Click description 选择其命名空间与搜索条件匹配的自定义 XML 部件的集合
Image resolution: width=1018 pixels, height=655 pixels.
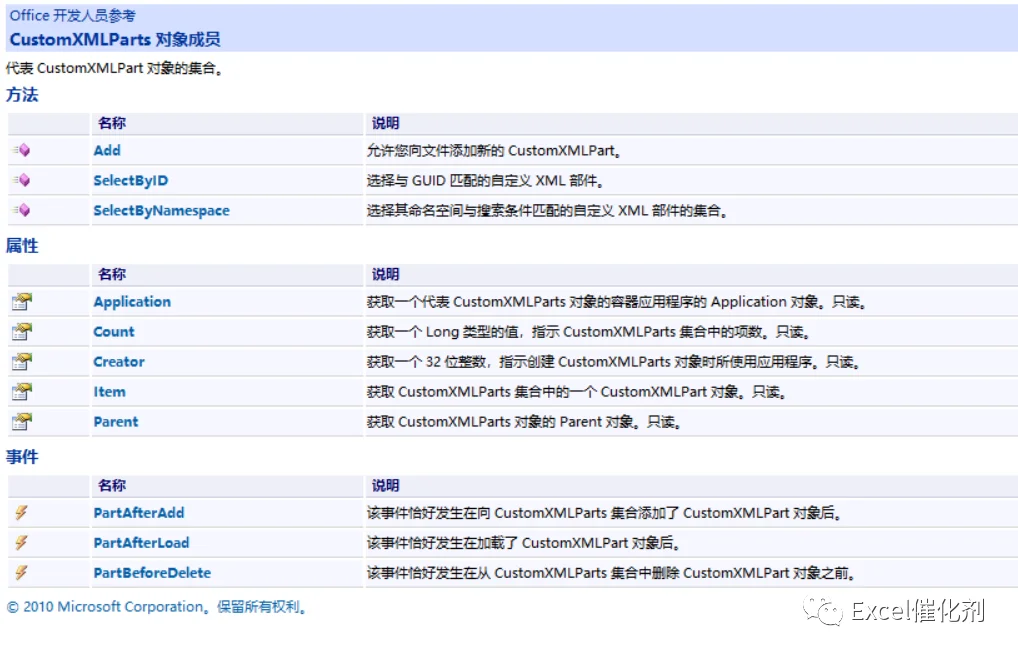[x=547, y=210]
